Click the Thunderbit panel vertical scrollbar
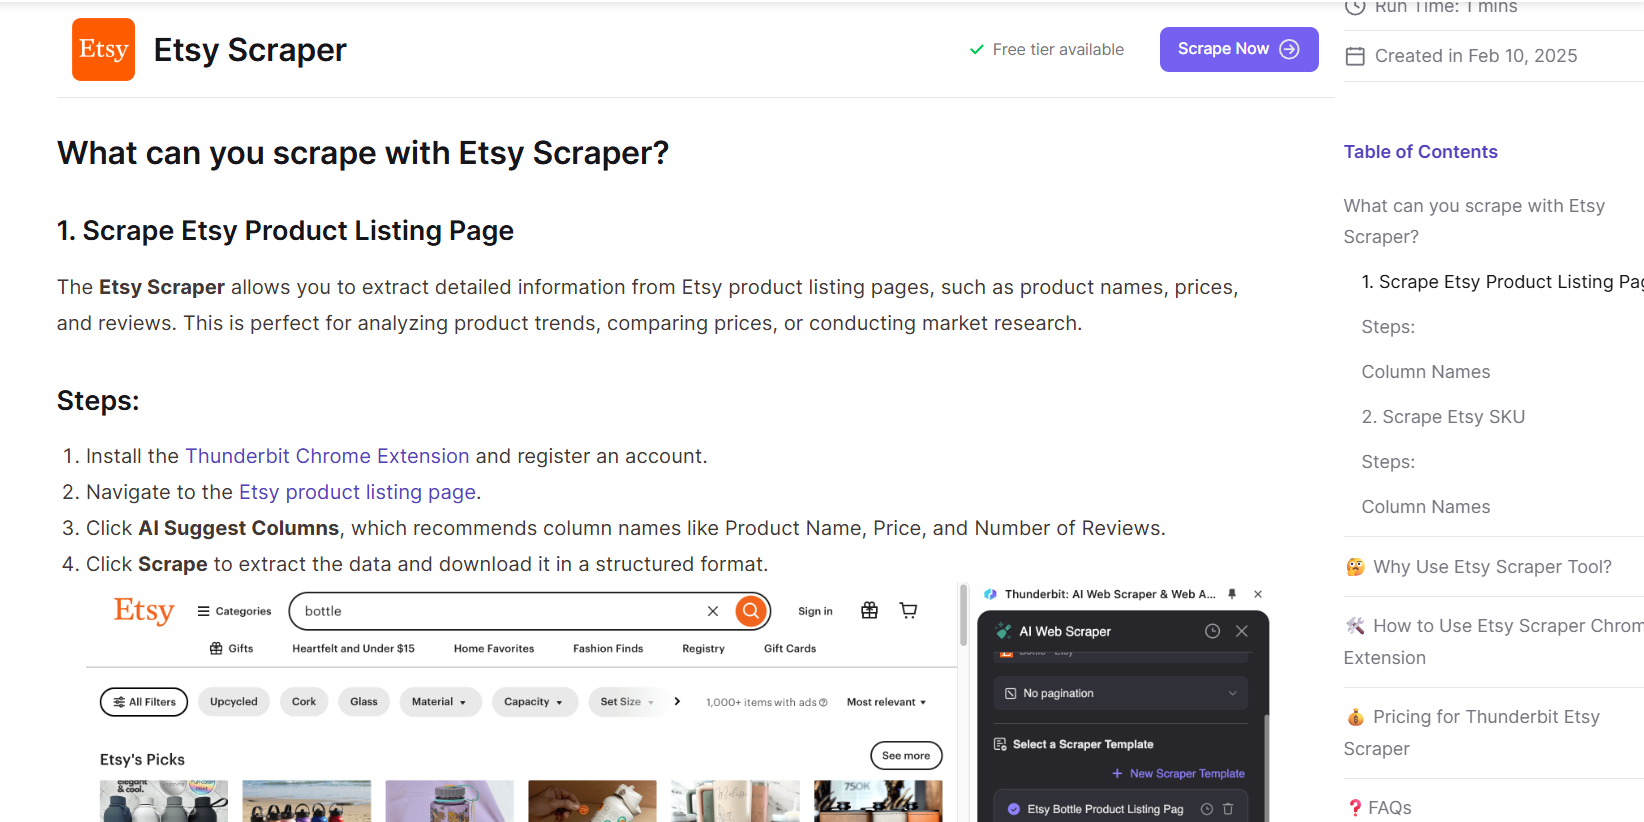 coord(1267,760)
